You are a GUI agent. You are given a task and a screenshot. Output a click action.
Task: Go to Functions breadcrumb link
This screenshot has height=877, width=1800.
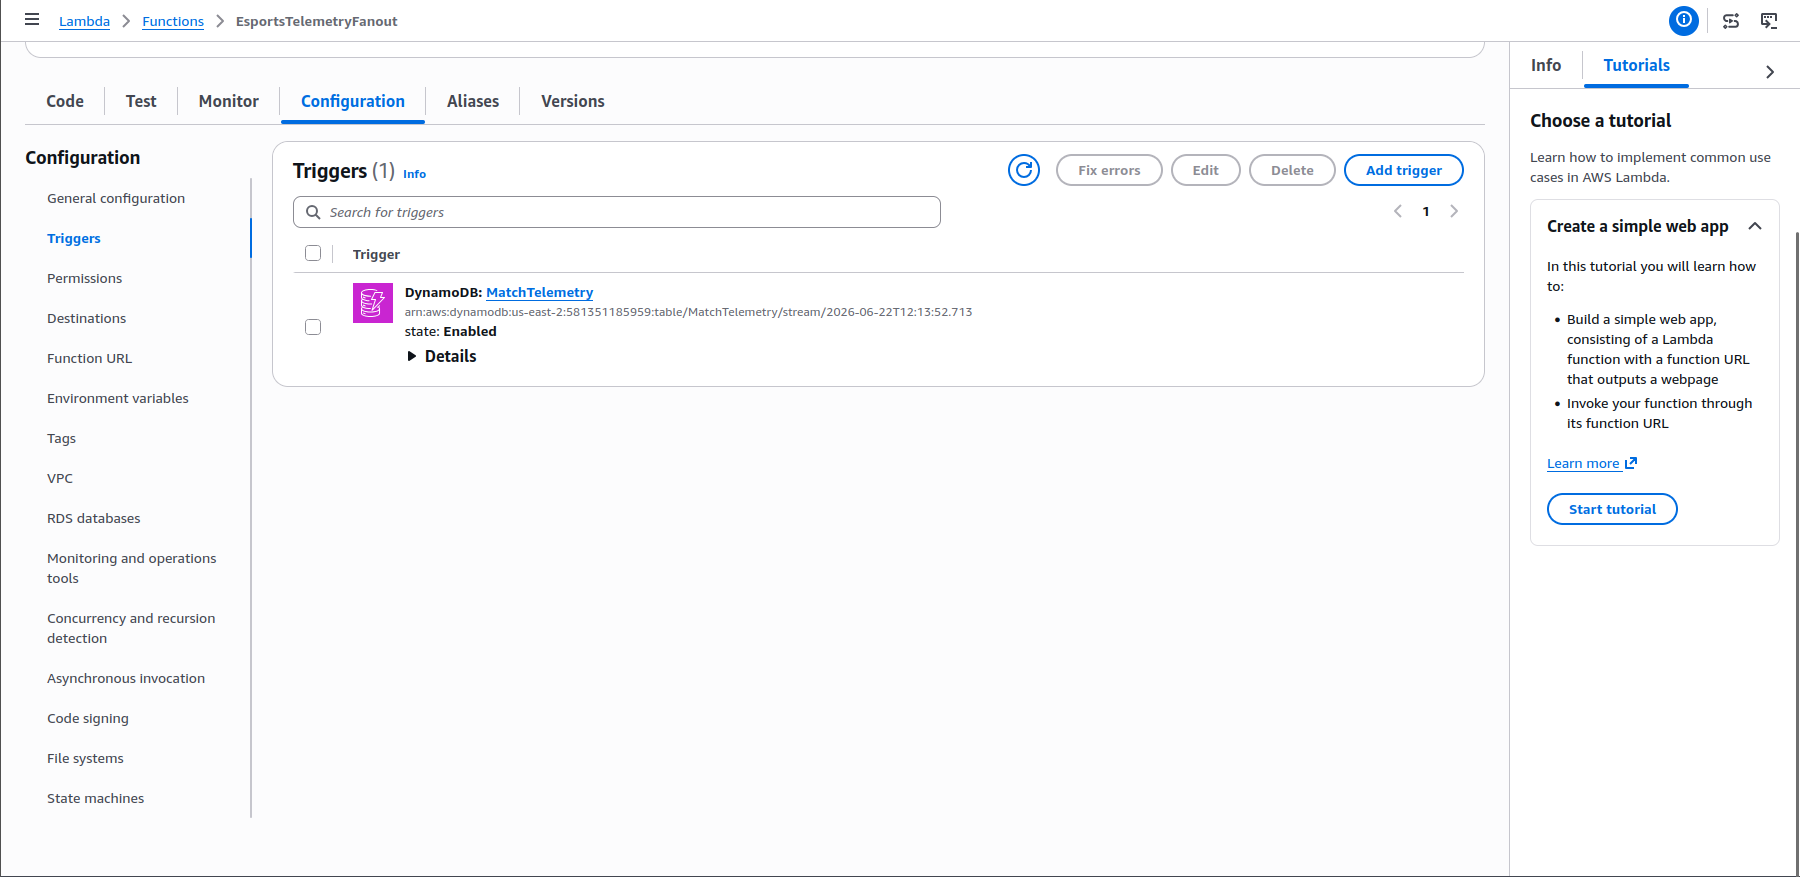173,21
